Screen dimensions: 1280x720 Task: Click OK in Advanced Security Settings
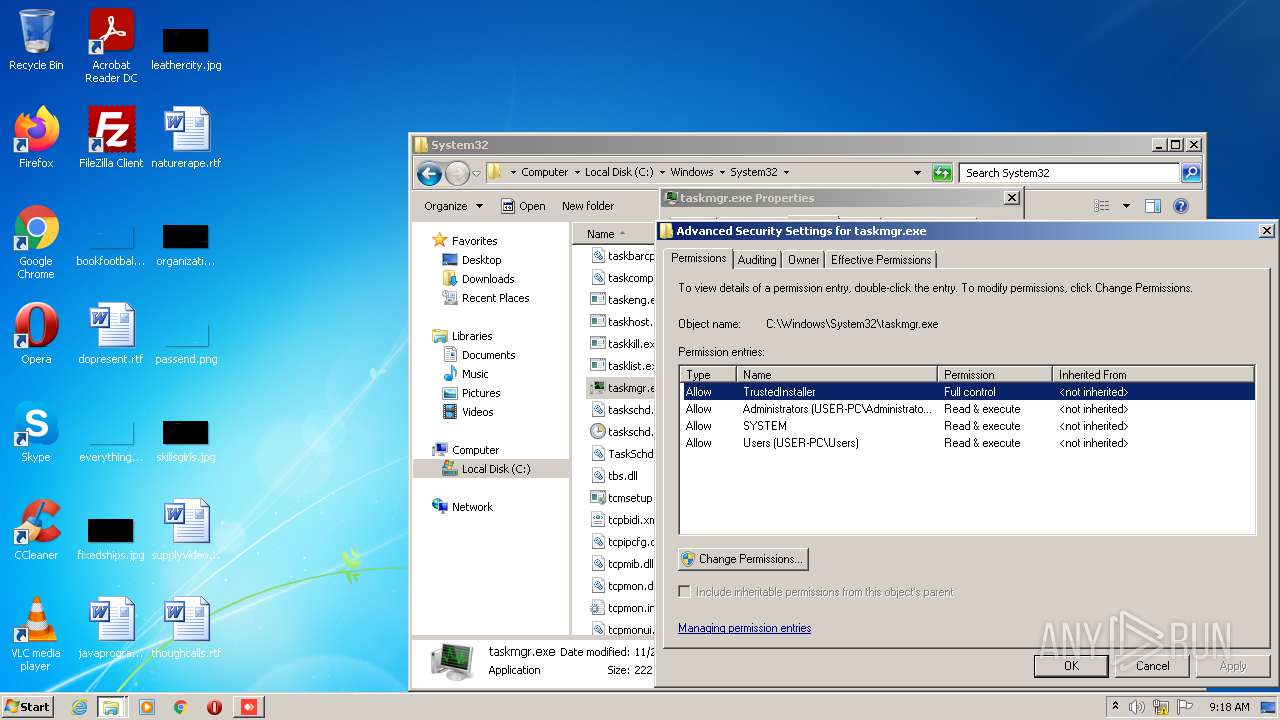[x=1071, y=665]
